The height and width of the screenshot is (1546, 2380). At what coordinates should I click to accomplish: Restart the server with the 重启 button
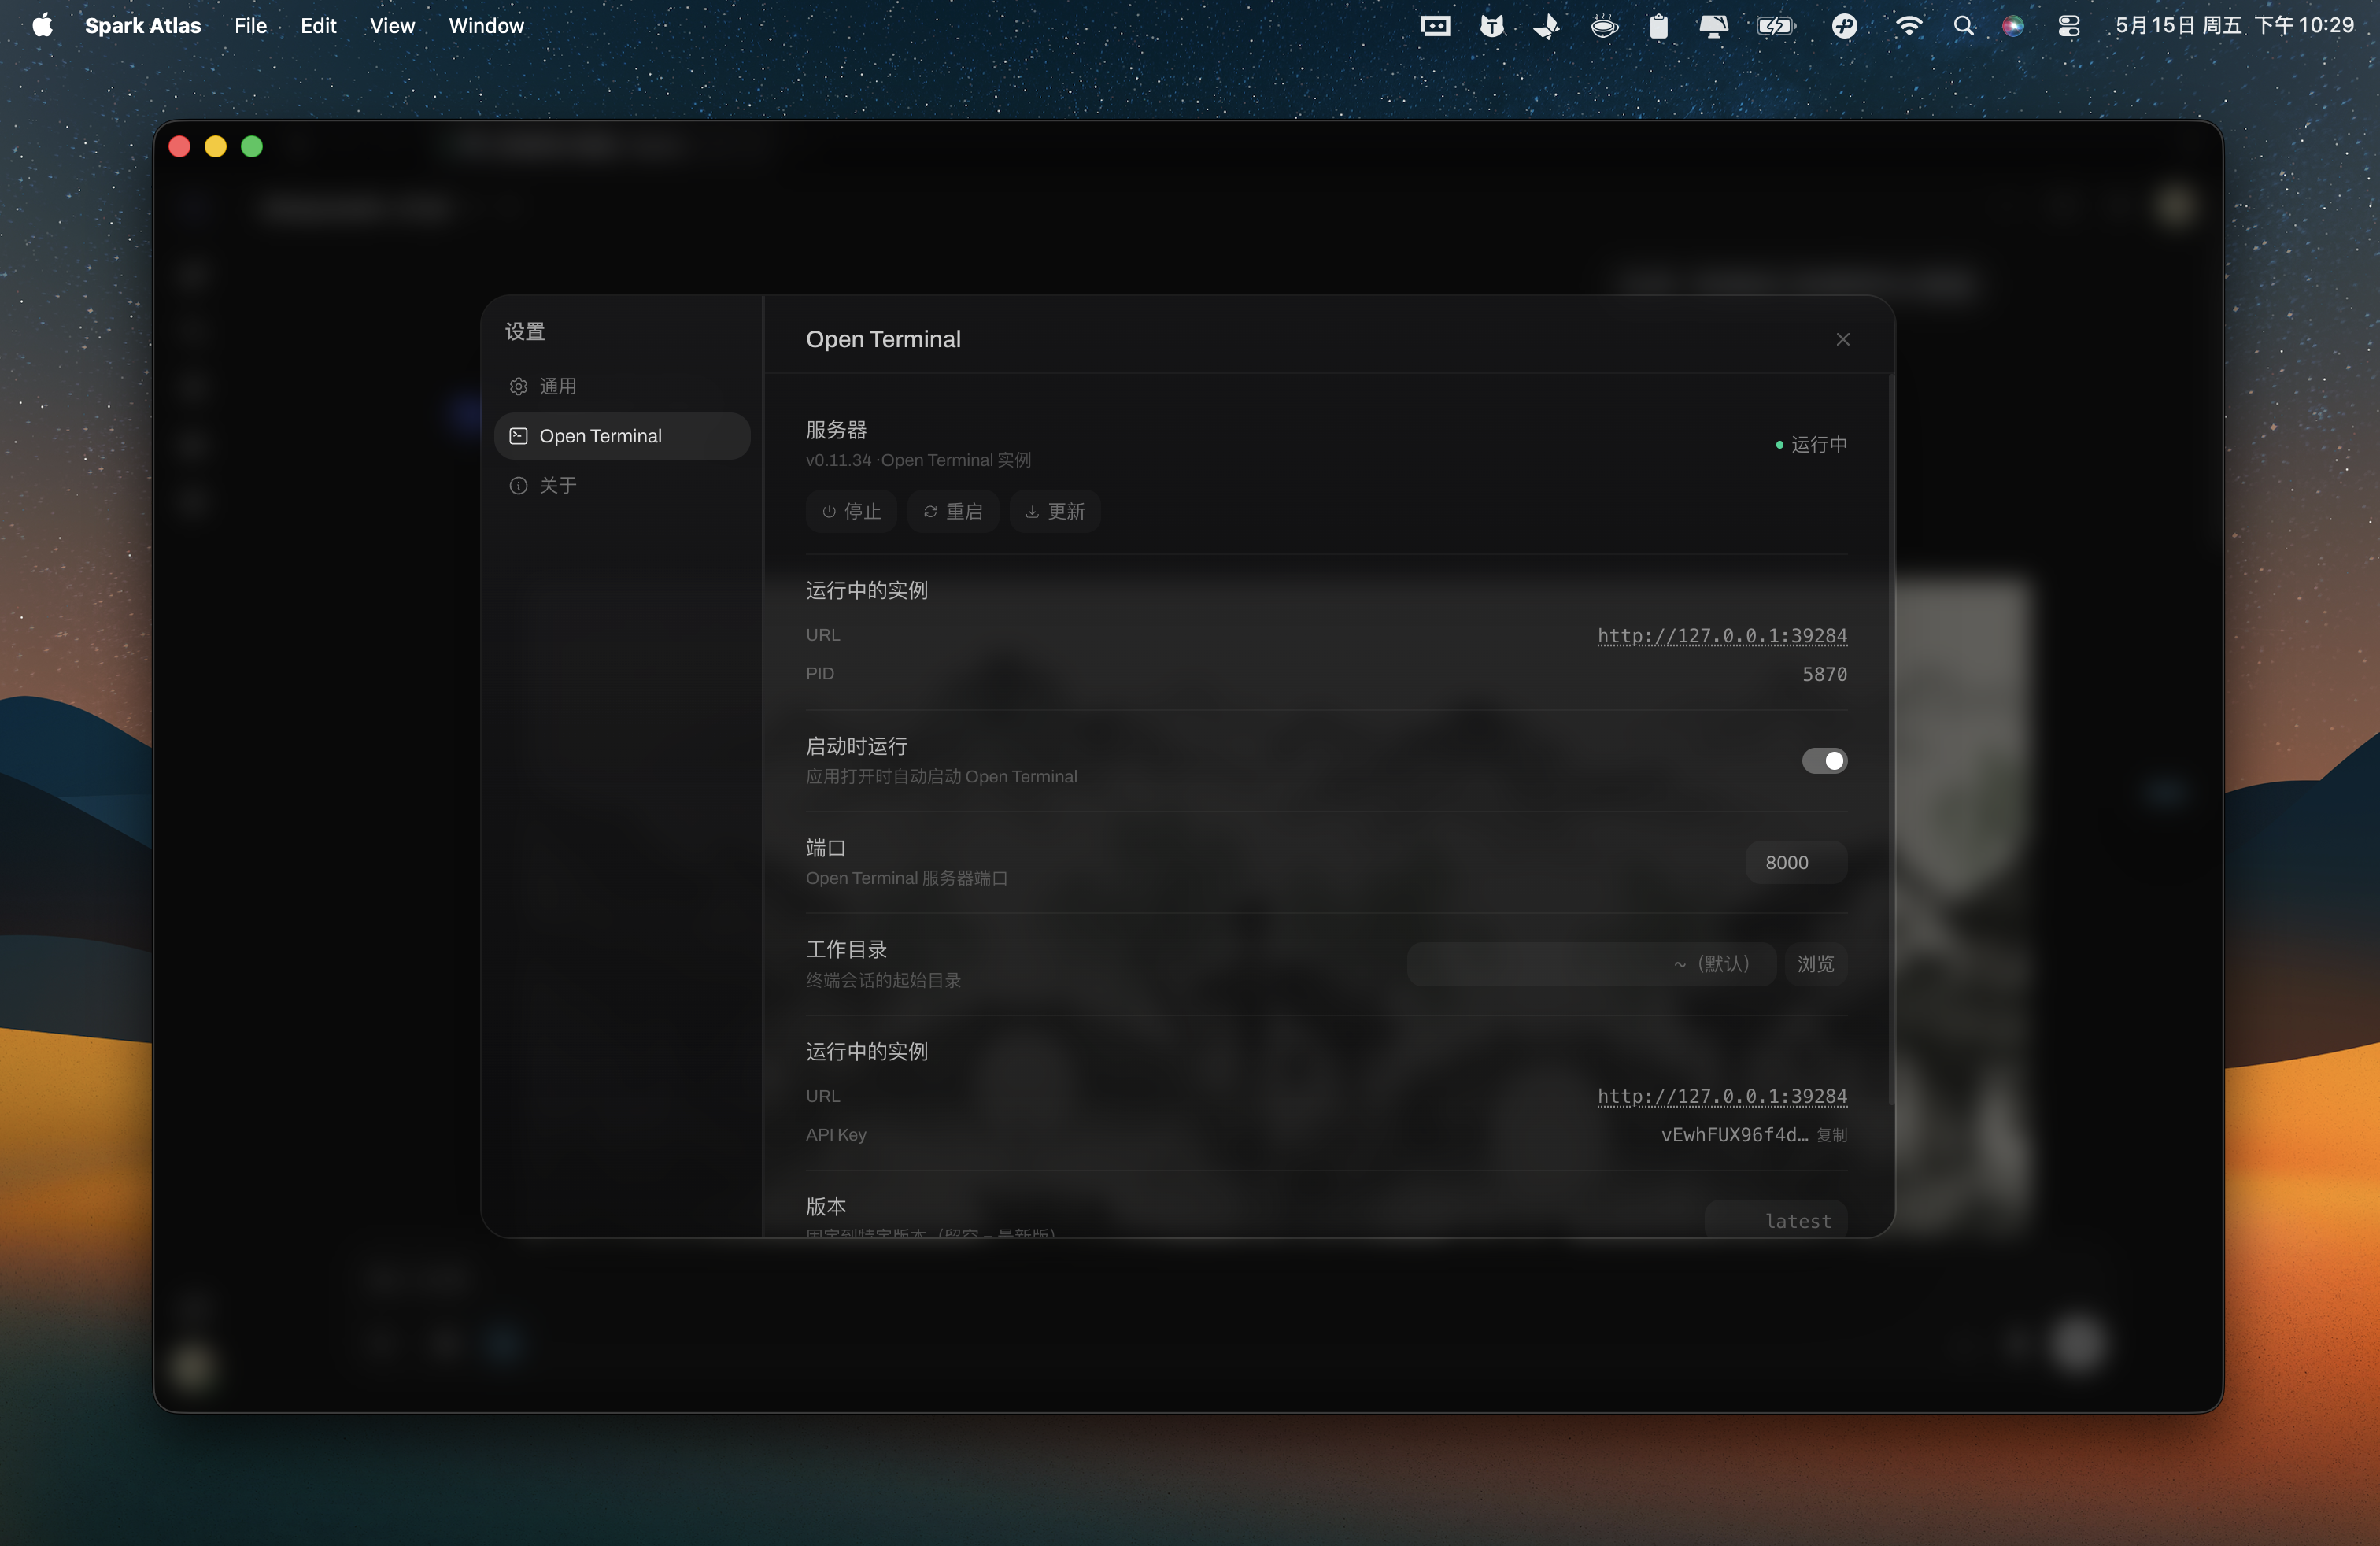(953, 512)
